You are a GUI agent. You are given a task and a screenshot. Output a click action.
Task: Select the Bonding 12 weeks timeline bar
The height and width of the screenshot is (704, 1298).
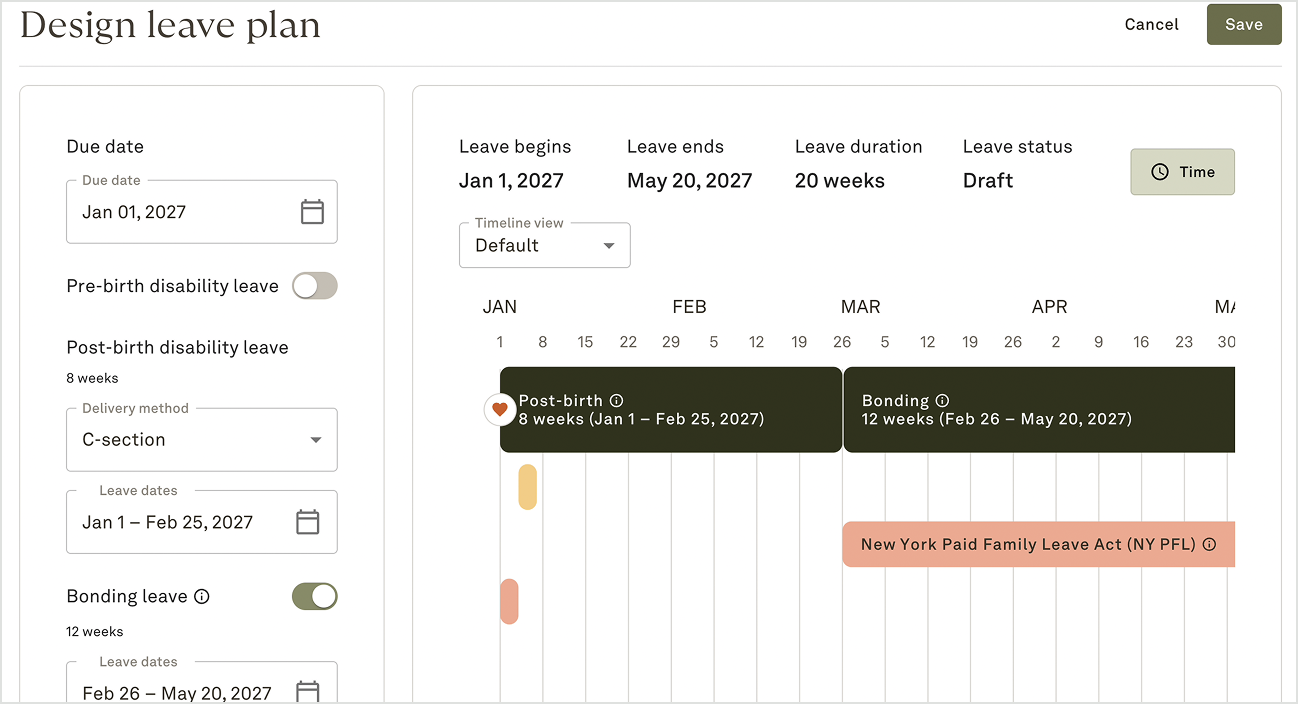pos(1040,410)
